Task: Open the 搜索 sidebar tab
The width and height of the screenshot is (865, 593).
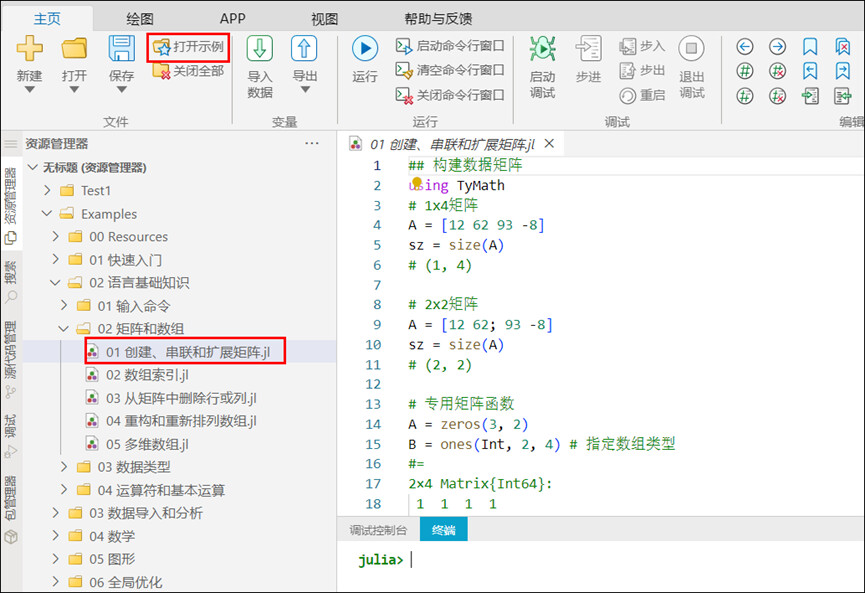Action: coord(11,281)
